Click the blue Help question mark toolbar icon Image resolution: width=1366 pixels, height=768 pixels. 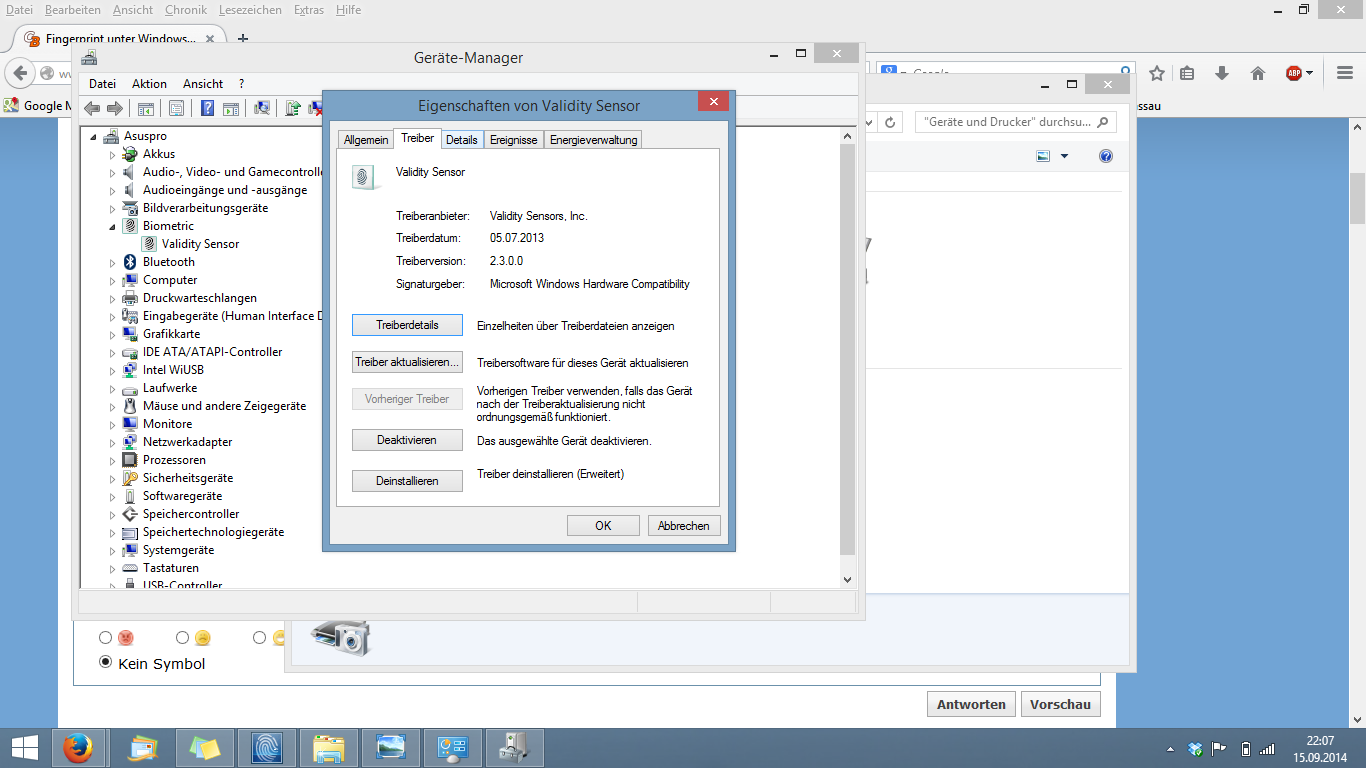click(x=208, y=108)
